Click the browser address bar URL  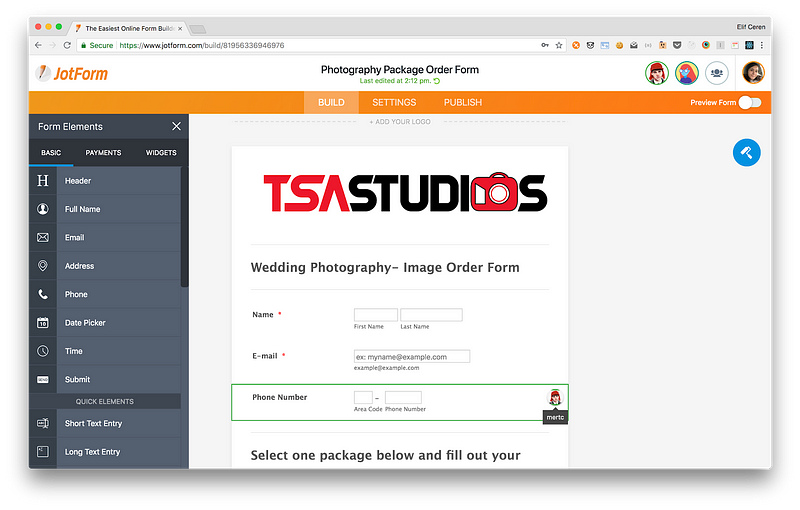coord(202,45)
